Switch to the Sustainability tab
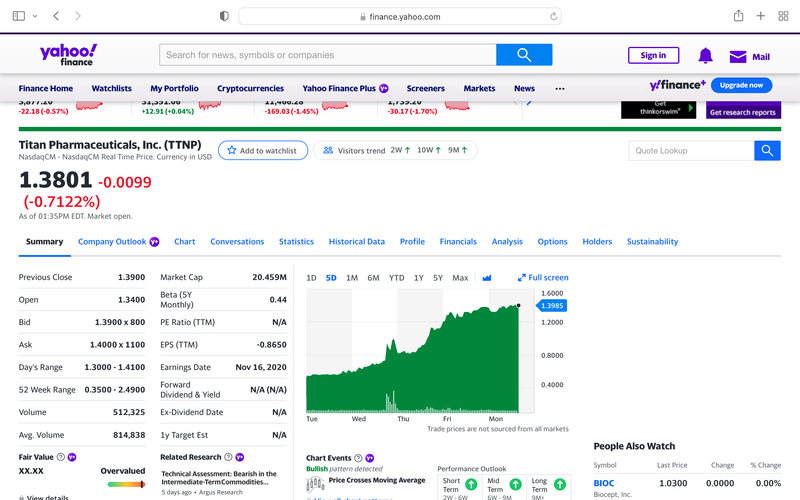 click(x=653, y=242)
